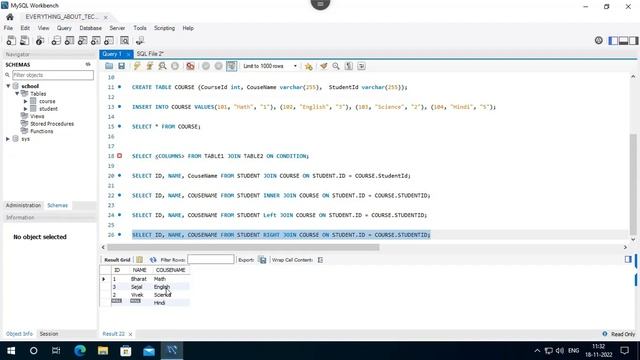640x360 pixels.
Task: Click the refresh results icon
Action: coord(153,260)
